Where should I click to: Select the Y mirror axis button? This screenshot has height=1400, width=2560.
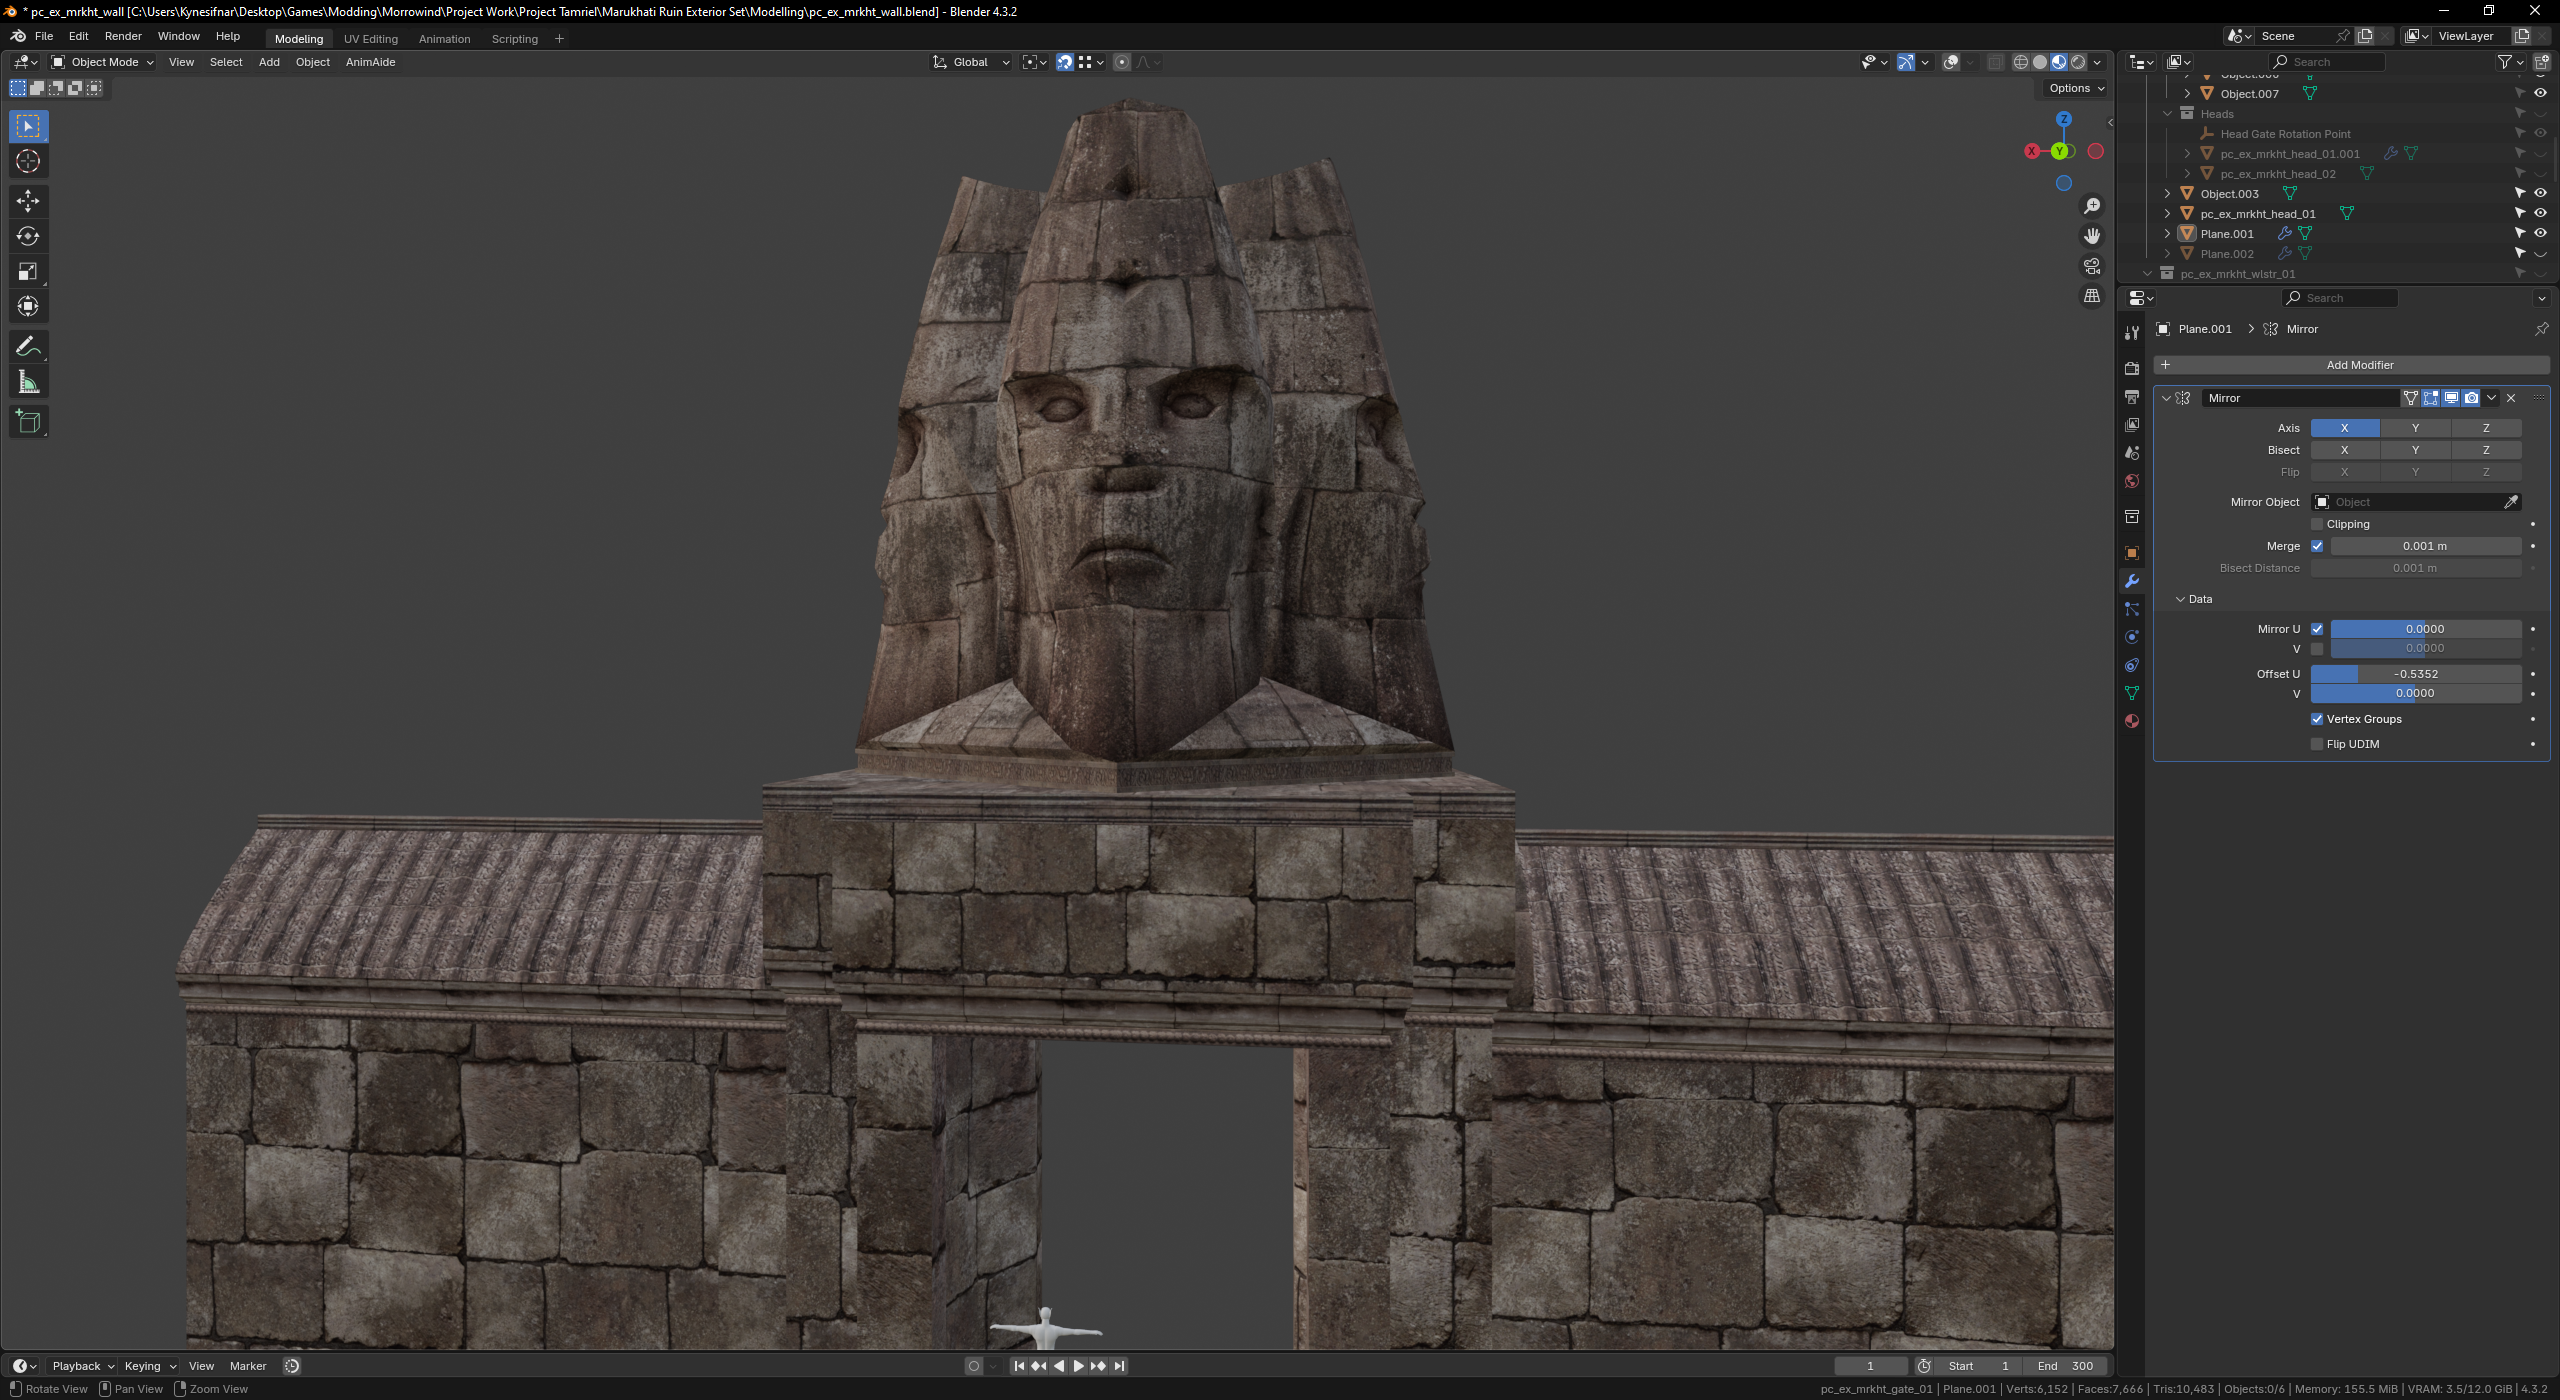coord(2415,428)
